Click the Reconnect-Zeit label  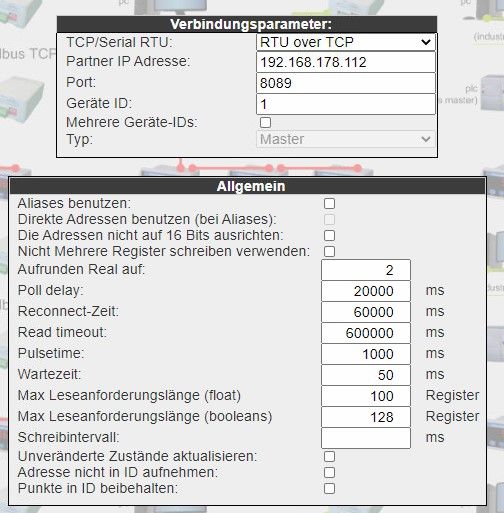68,311
